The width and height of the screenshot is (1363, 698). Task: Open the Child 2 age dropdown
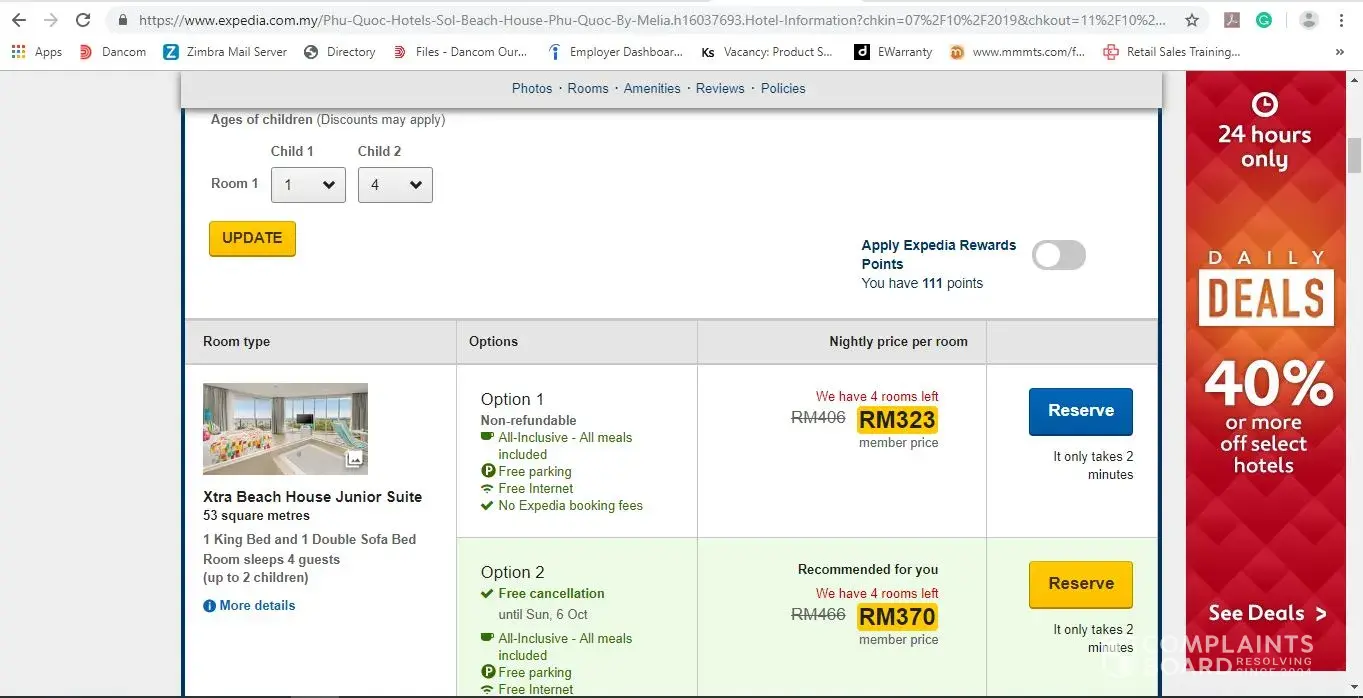pyautogui.click(x=395, y=185)
